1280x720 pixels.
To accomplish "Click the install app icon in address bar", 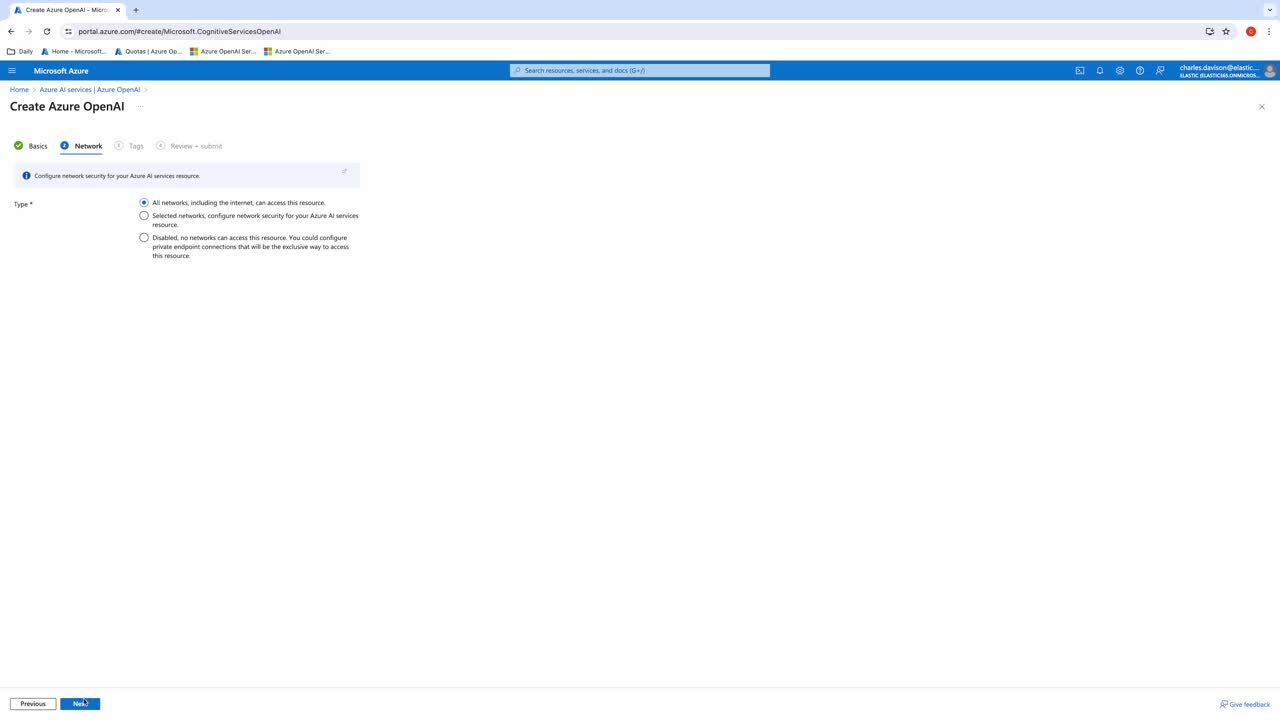I will tap(1210, 31).
